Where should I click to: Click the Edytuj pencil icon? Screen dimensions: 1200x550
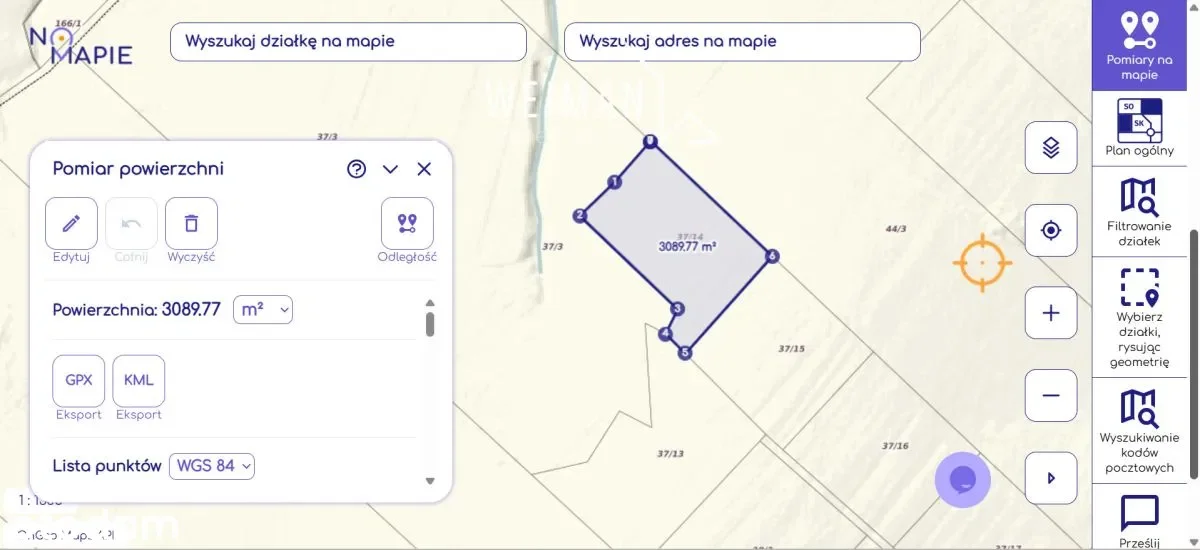[71, 223]
